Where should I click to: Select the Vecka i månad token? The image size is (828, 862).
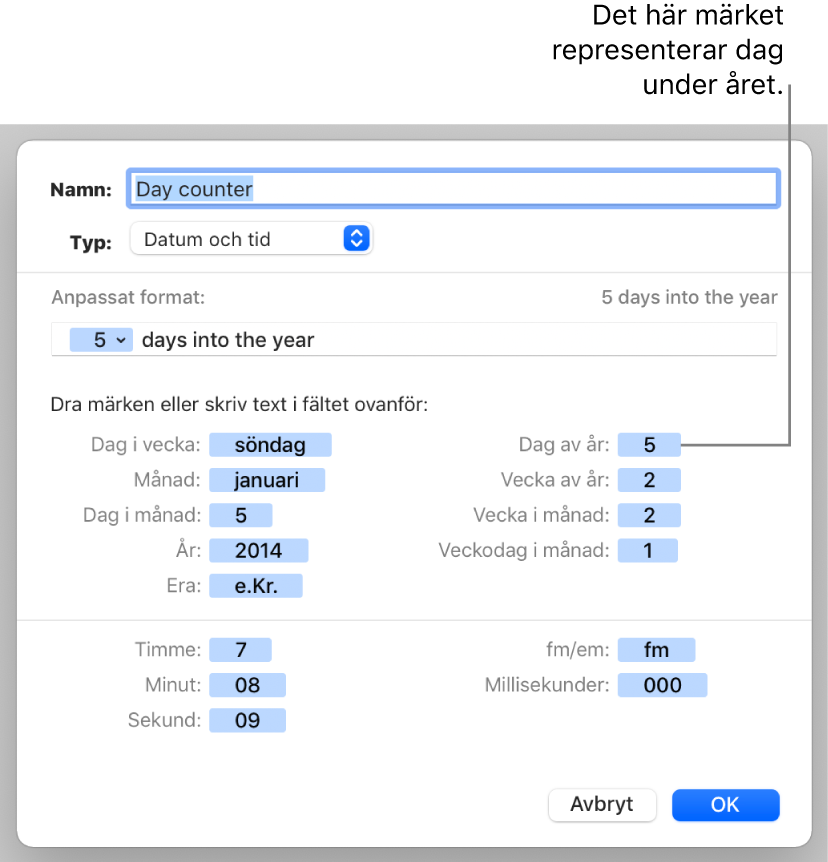click(x=649, y=515)
